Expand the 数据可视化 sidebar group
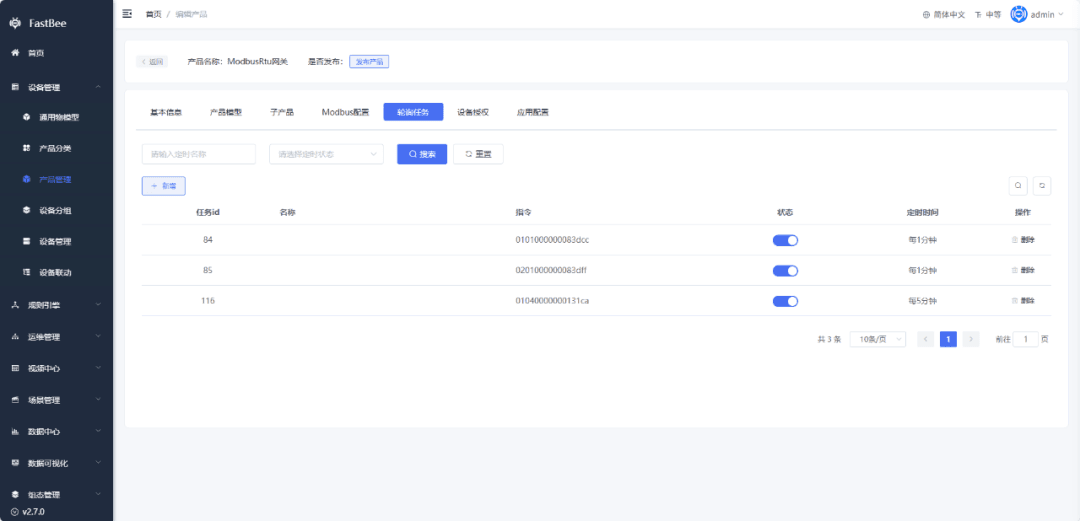This screenshot has height=521, width=1080. 56,463
